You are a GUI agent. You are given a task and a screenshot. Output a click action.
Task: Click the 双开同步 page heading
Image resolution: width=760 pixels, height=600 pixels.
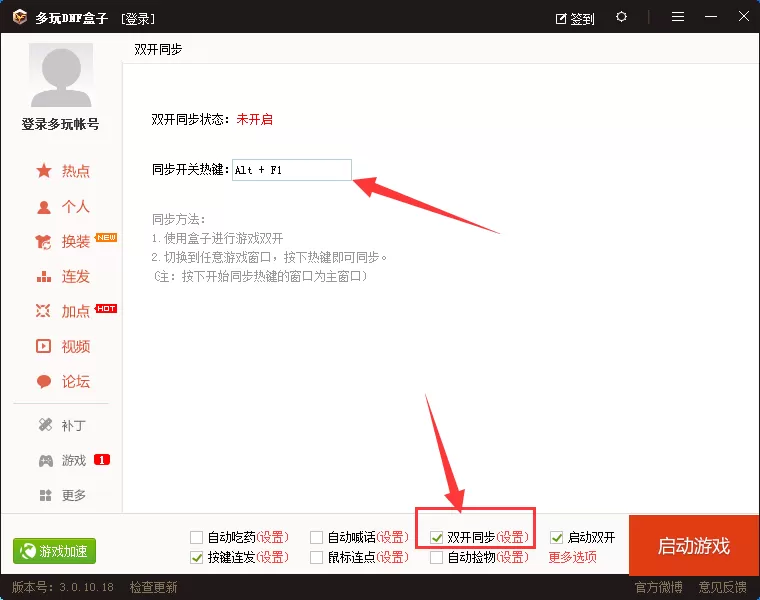(158, 49)
